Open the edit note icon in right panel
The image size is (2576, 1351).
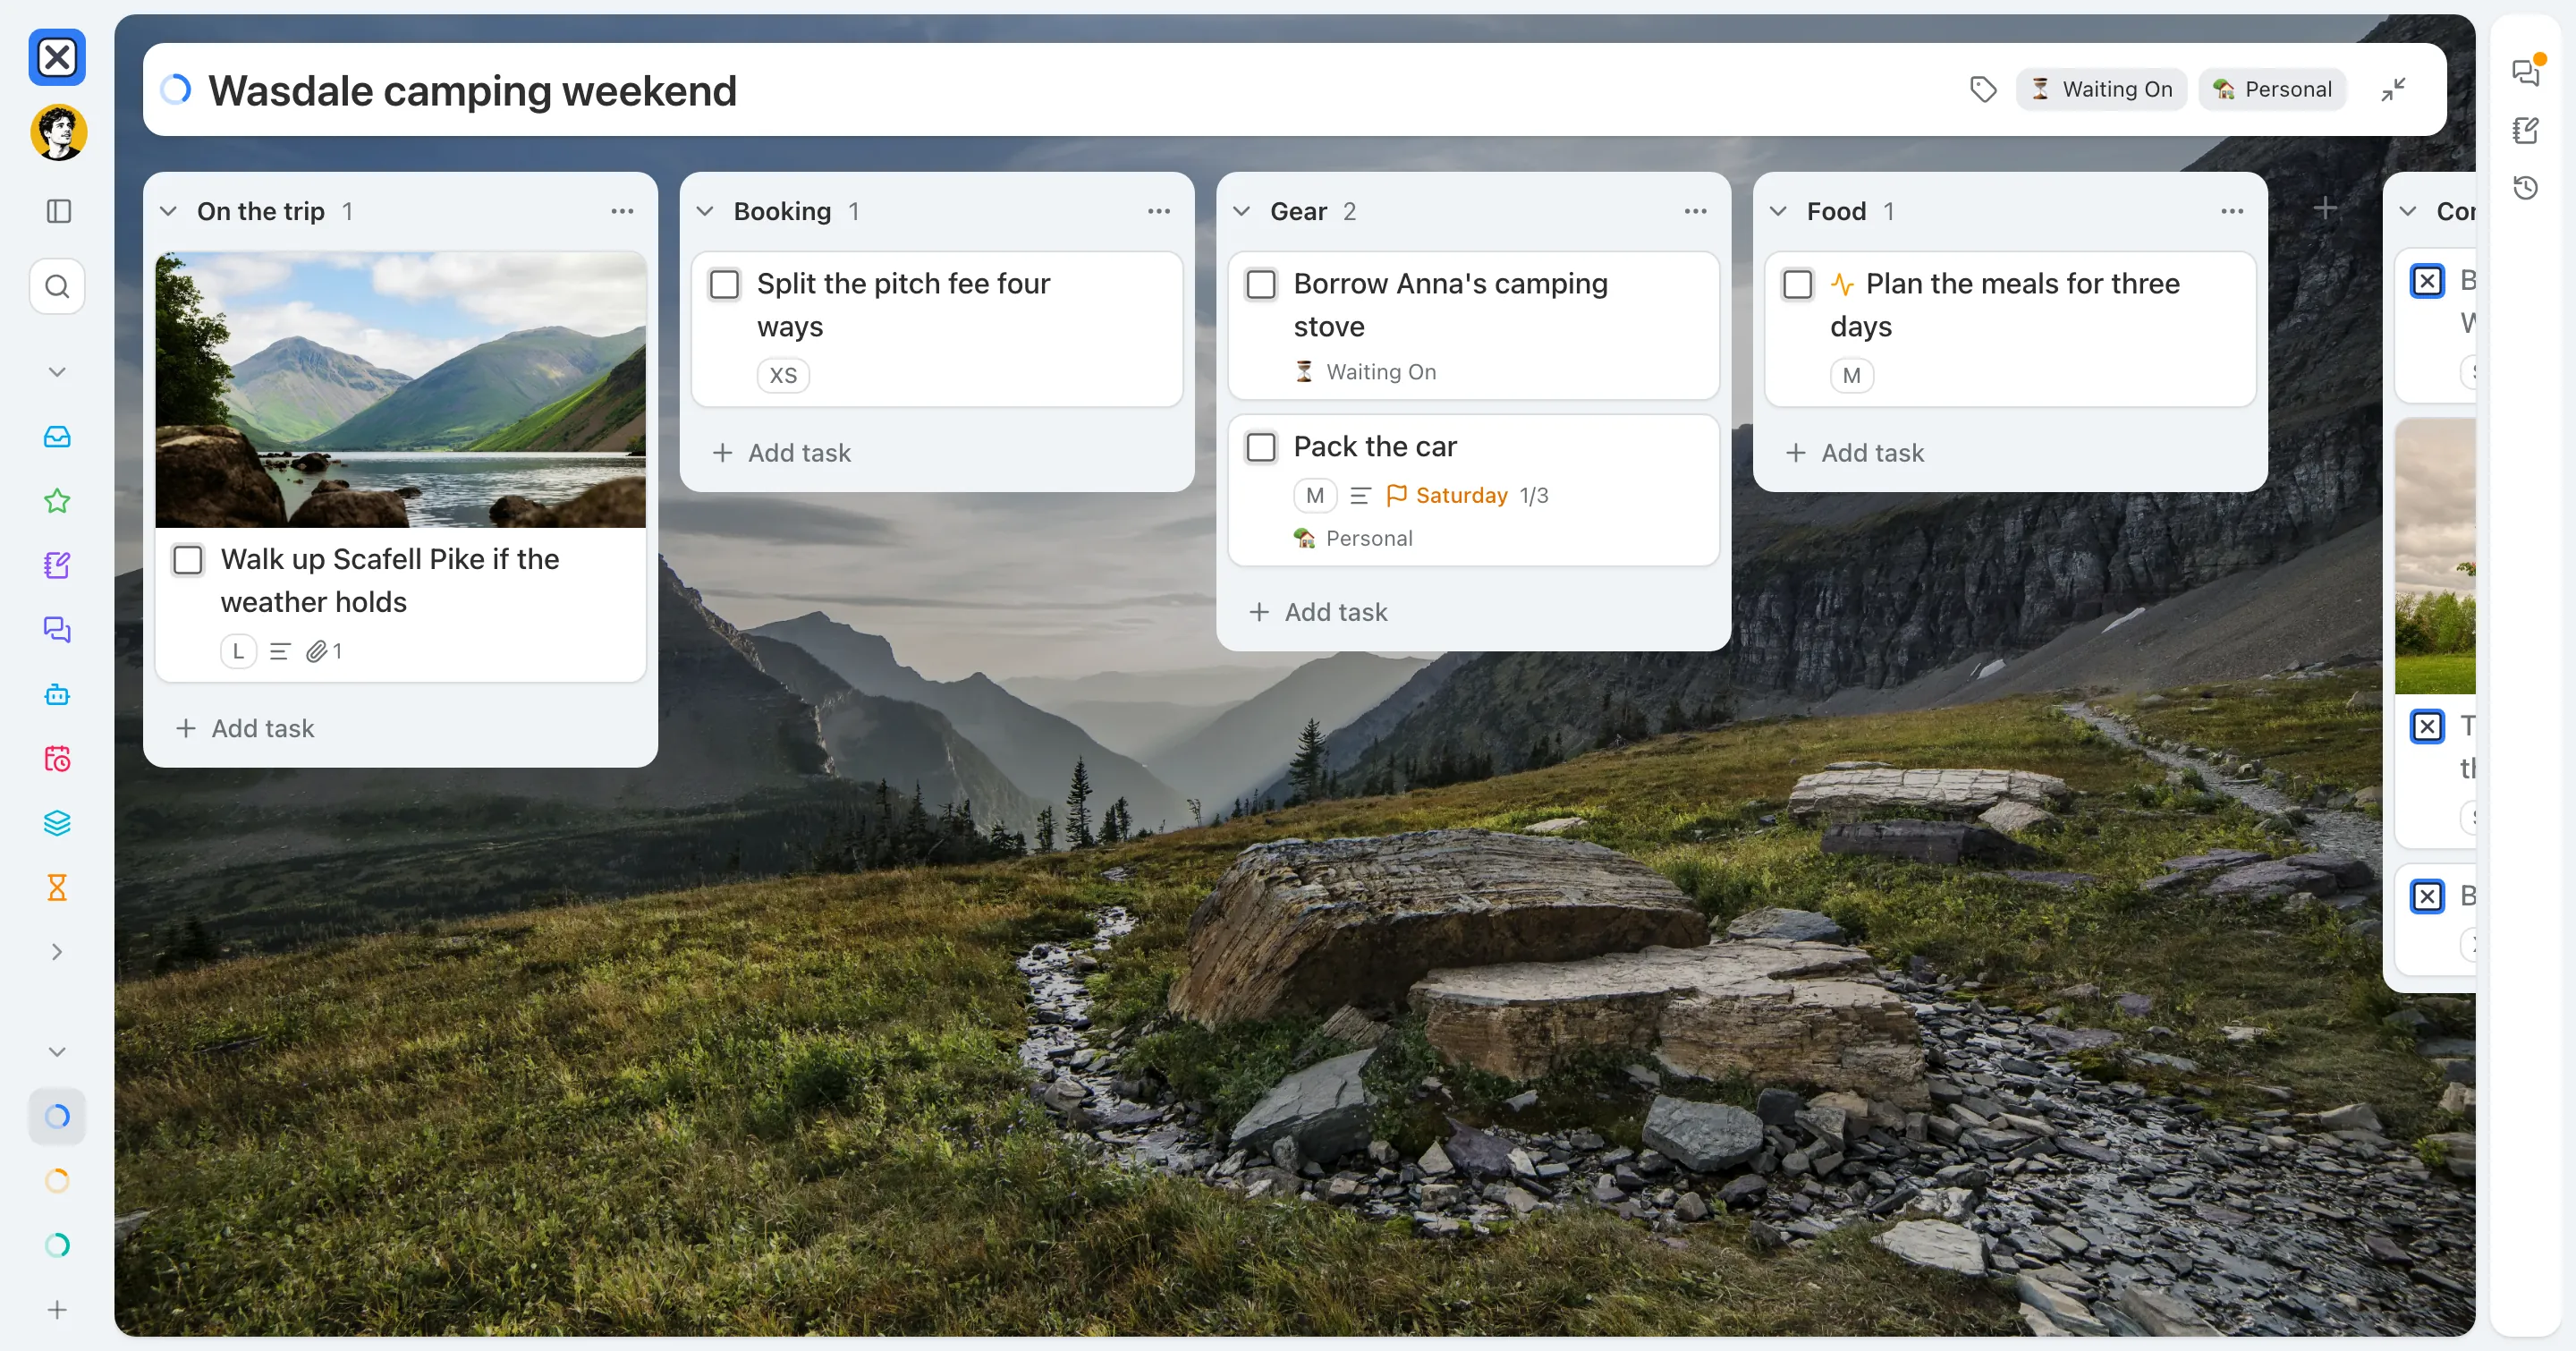point(2525,130)
